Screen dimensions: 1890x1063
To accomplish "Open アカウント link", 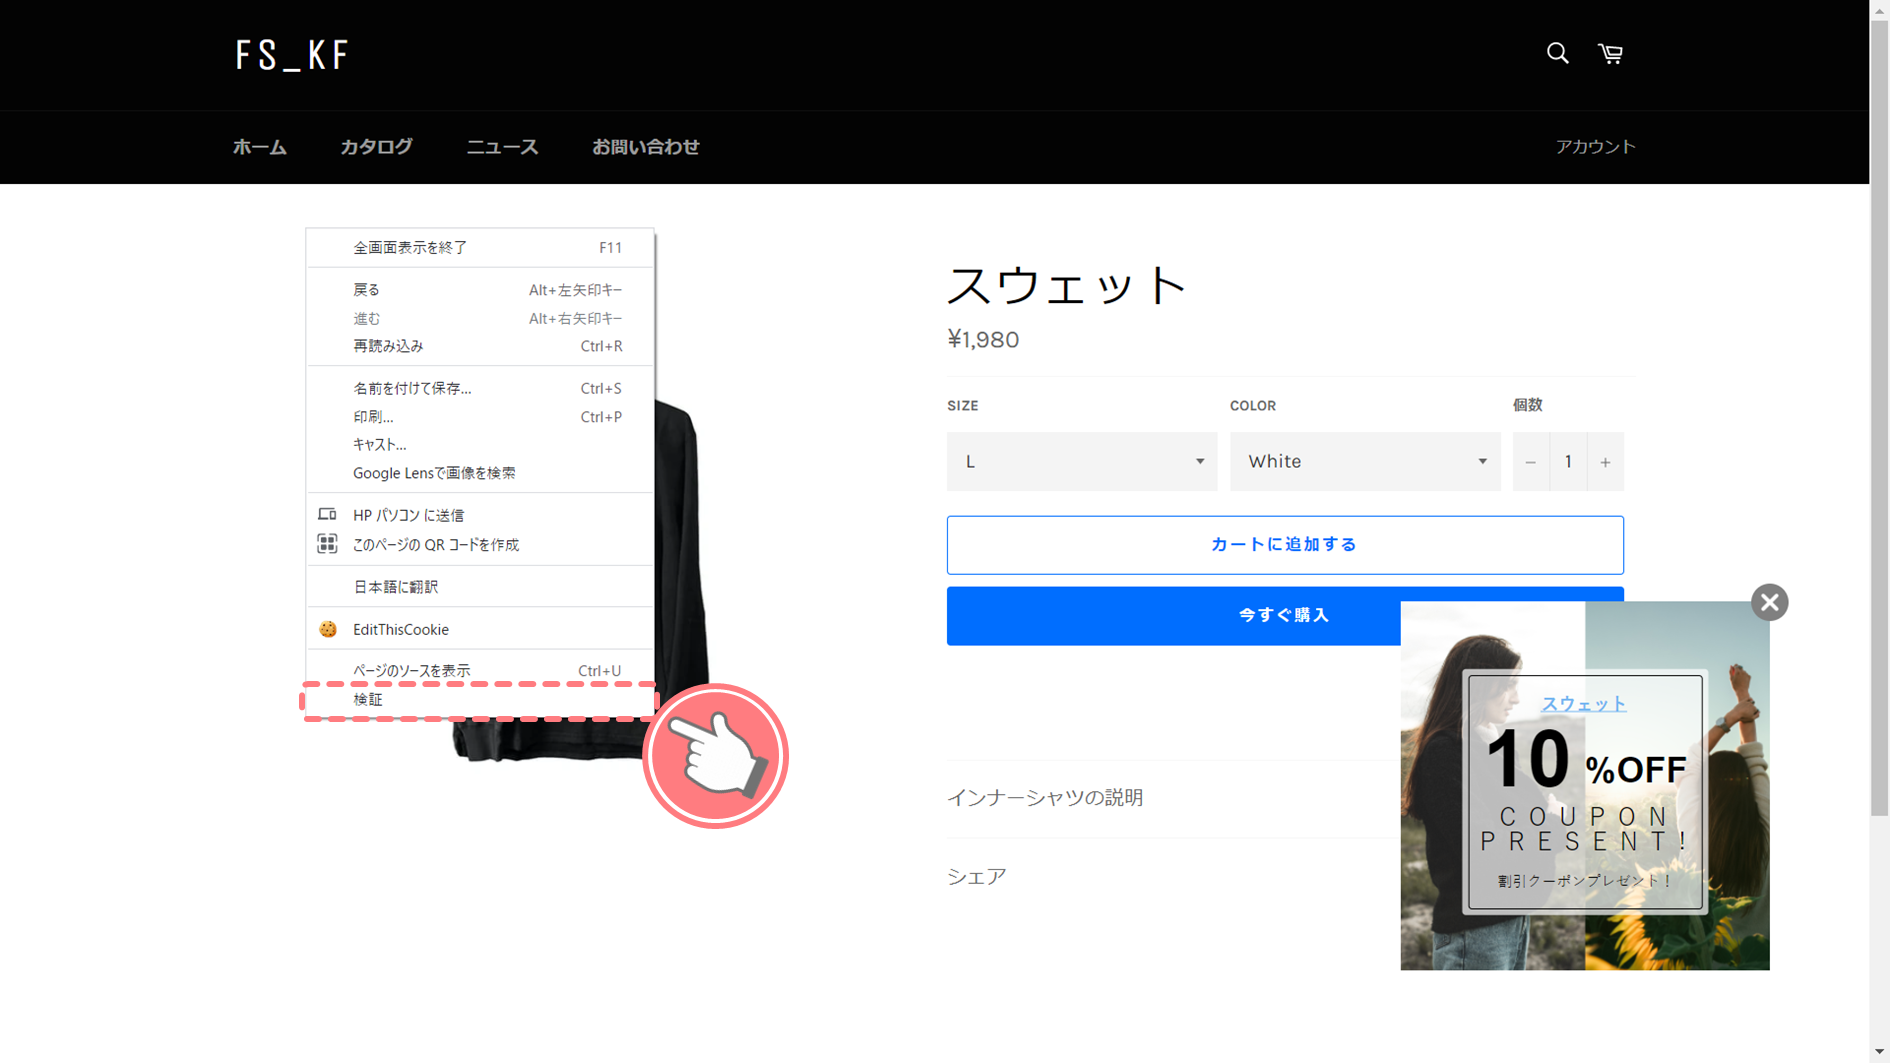I will (x=1595, y=147).
